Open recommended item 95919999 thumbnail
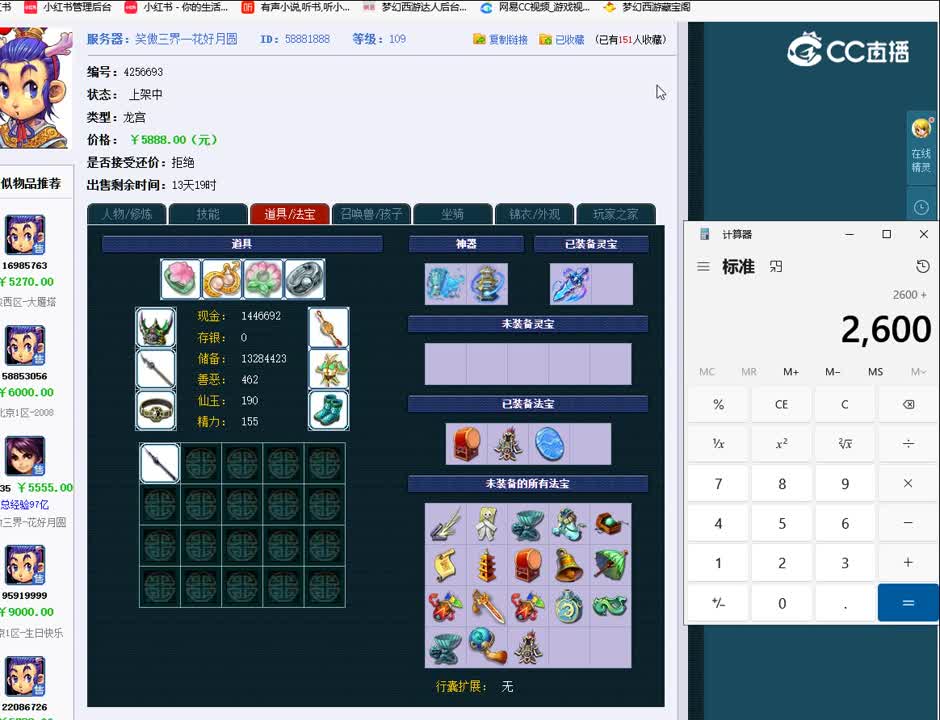The height and width of the screenshot is (720, 940). (25, 565)
